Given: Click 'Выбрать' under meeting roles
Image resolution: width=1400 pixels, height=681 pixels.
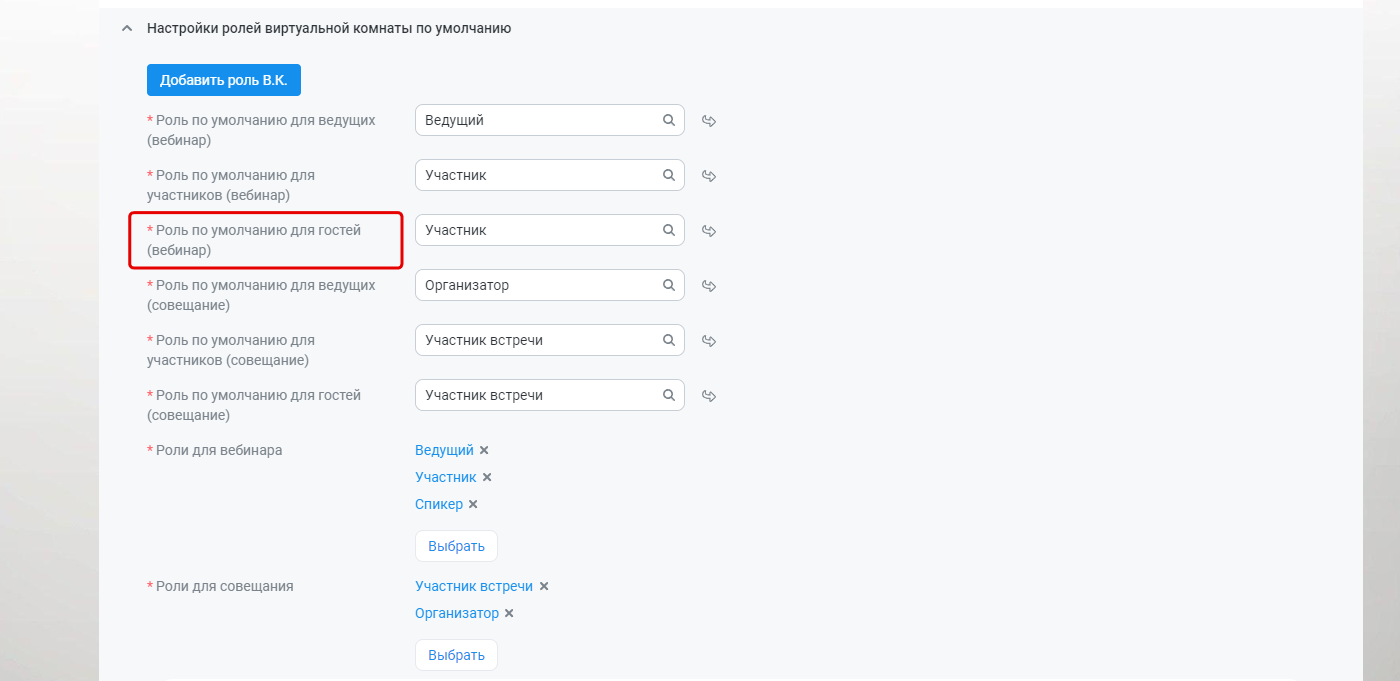Looking at the screenshot, I should 456,655.
